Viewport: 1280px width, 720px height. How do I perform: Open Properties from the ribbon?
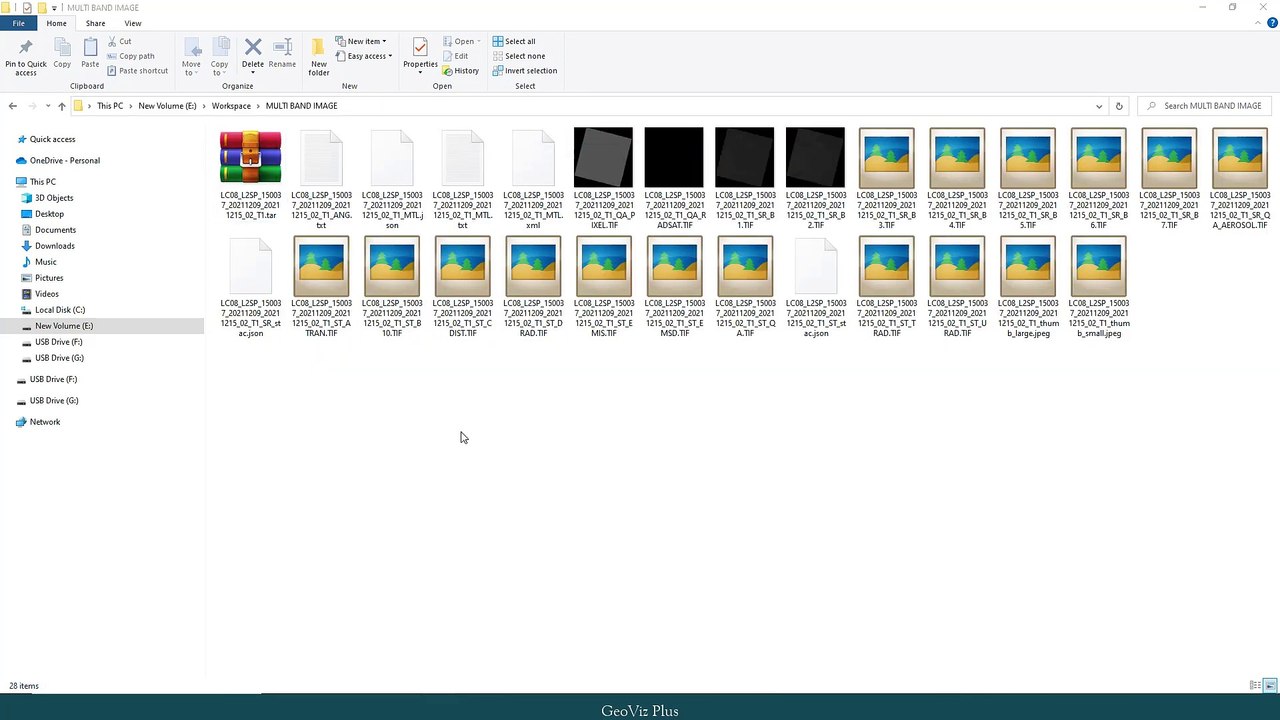pyautogui.click(x=420, y=55)
